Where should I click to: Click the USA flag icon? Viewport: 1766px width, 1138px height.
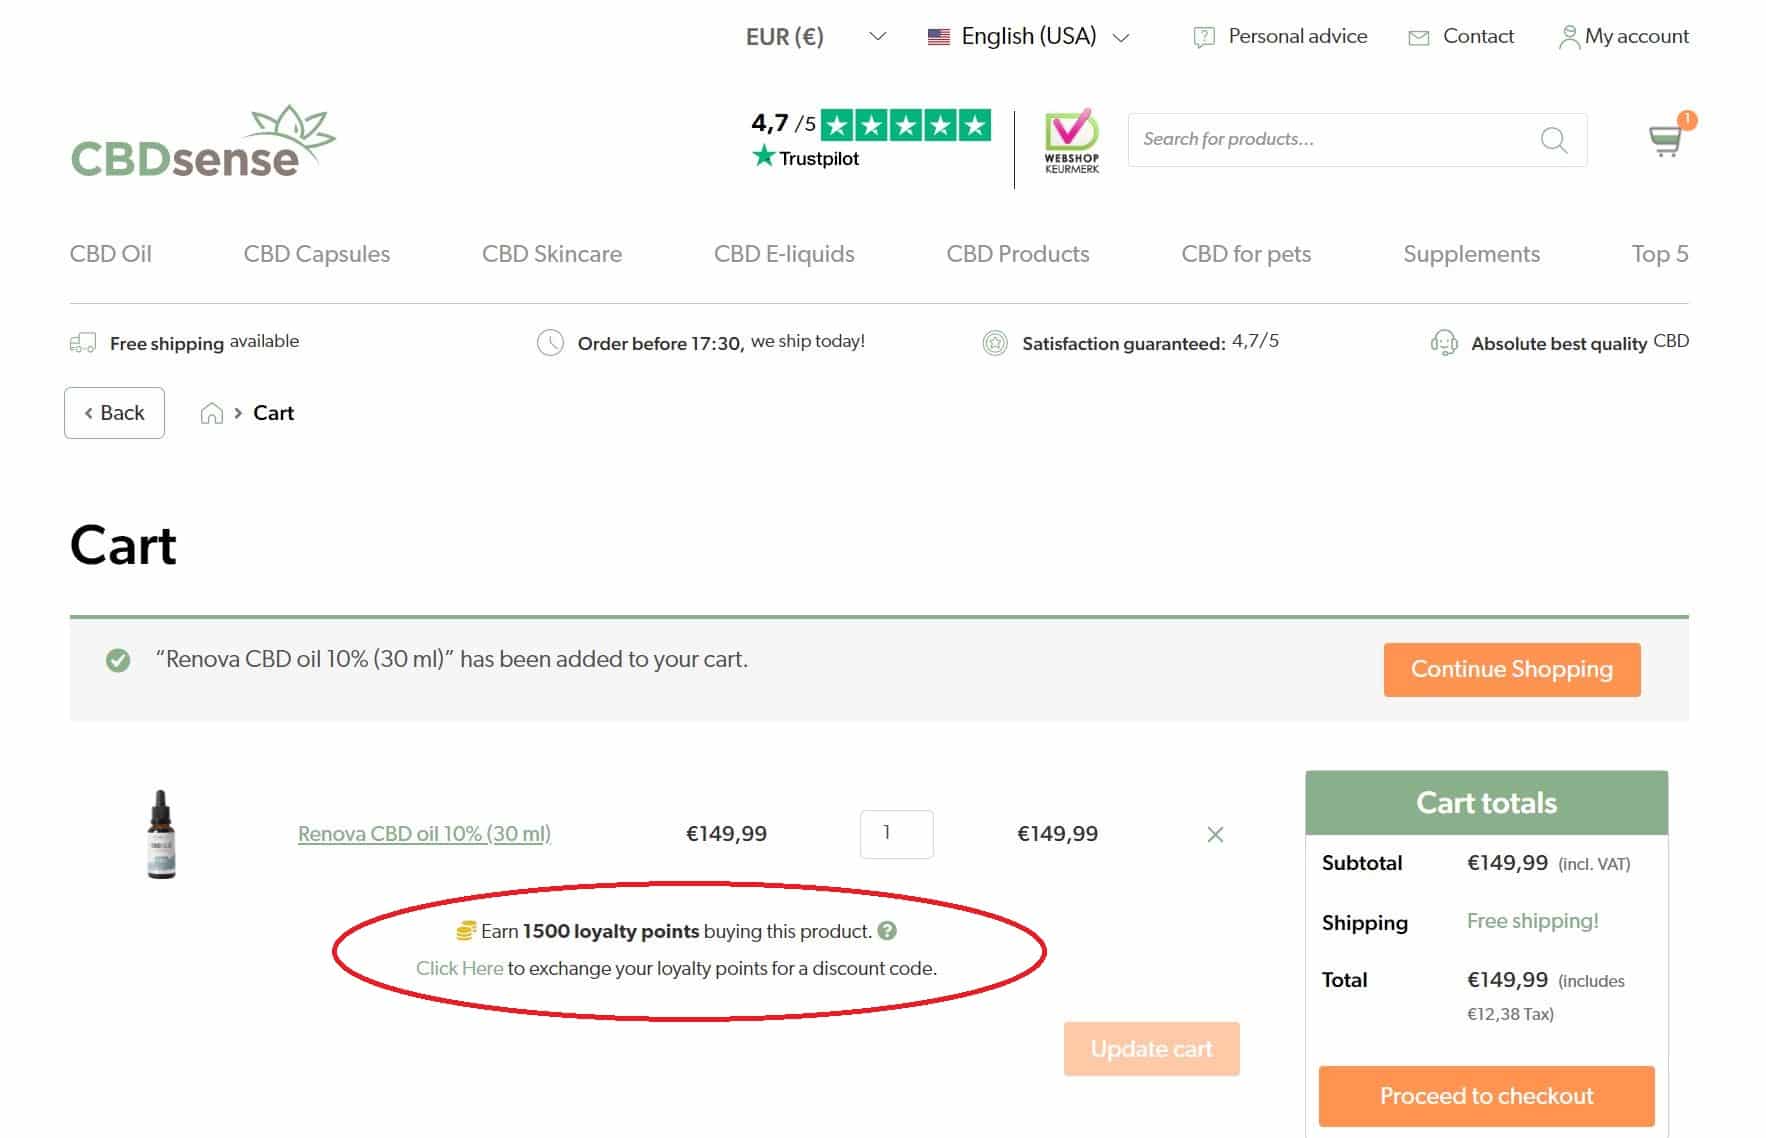coord(938,37)
